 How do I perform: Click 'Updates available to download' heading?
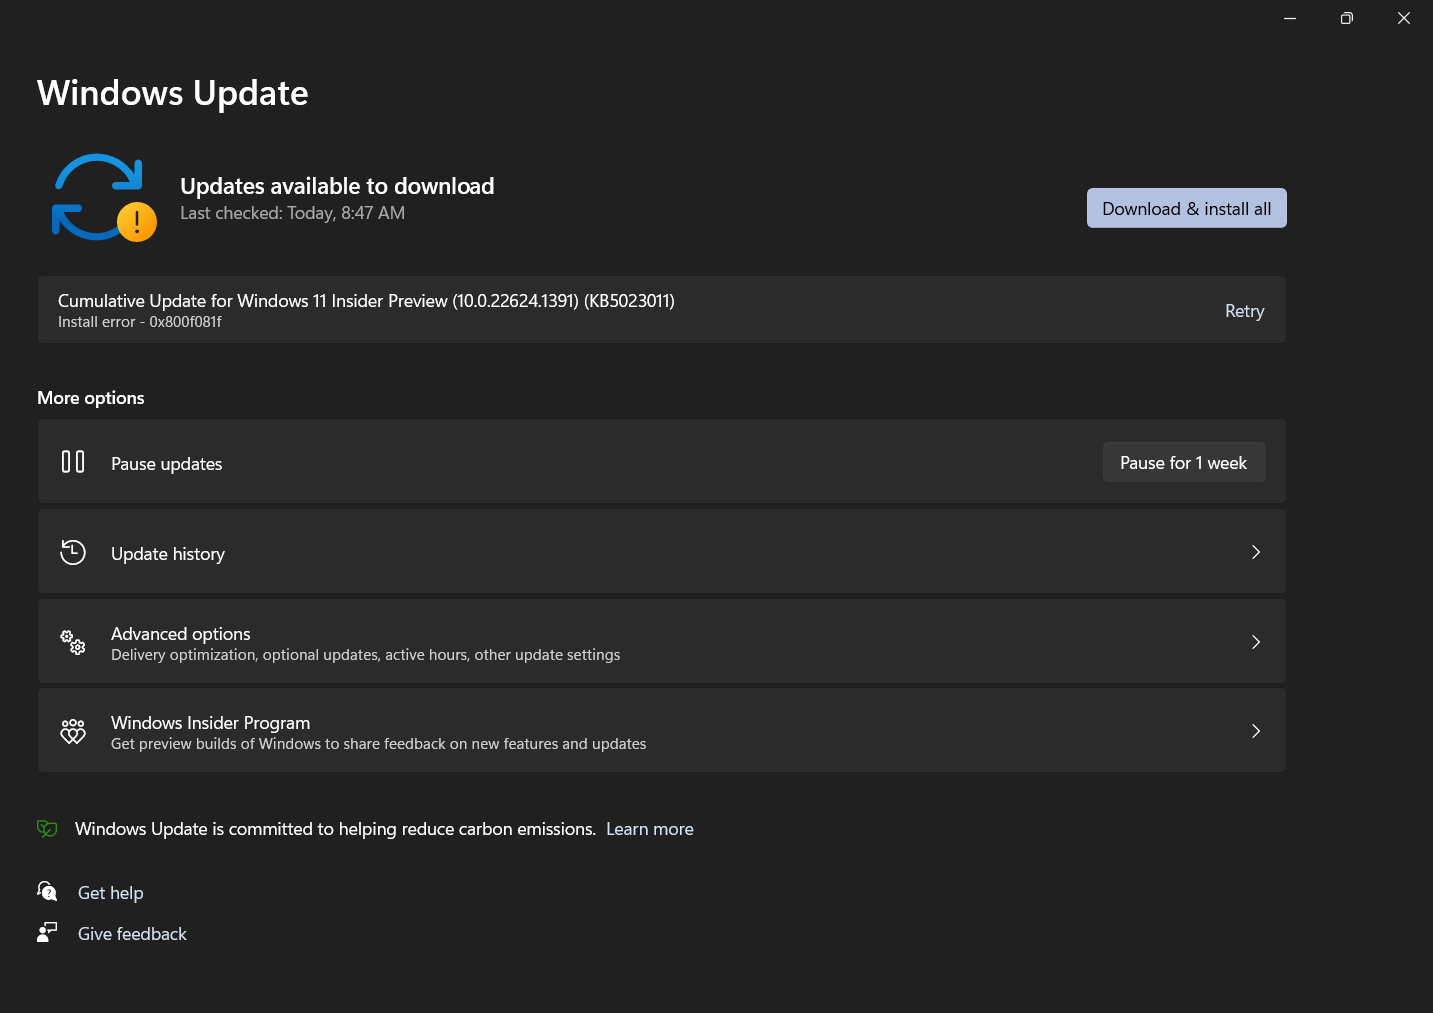point(337,186)
